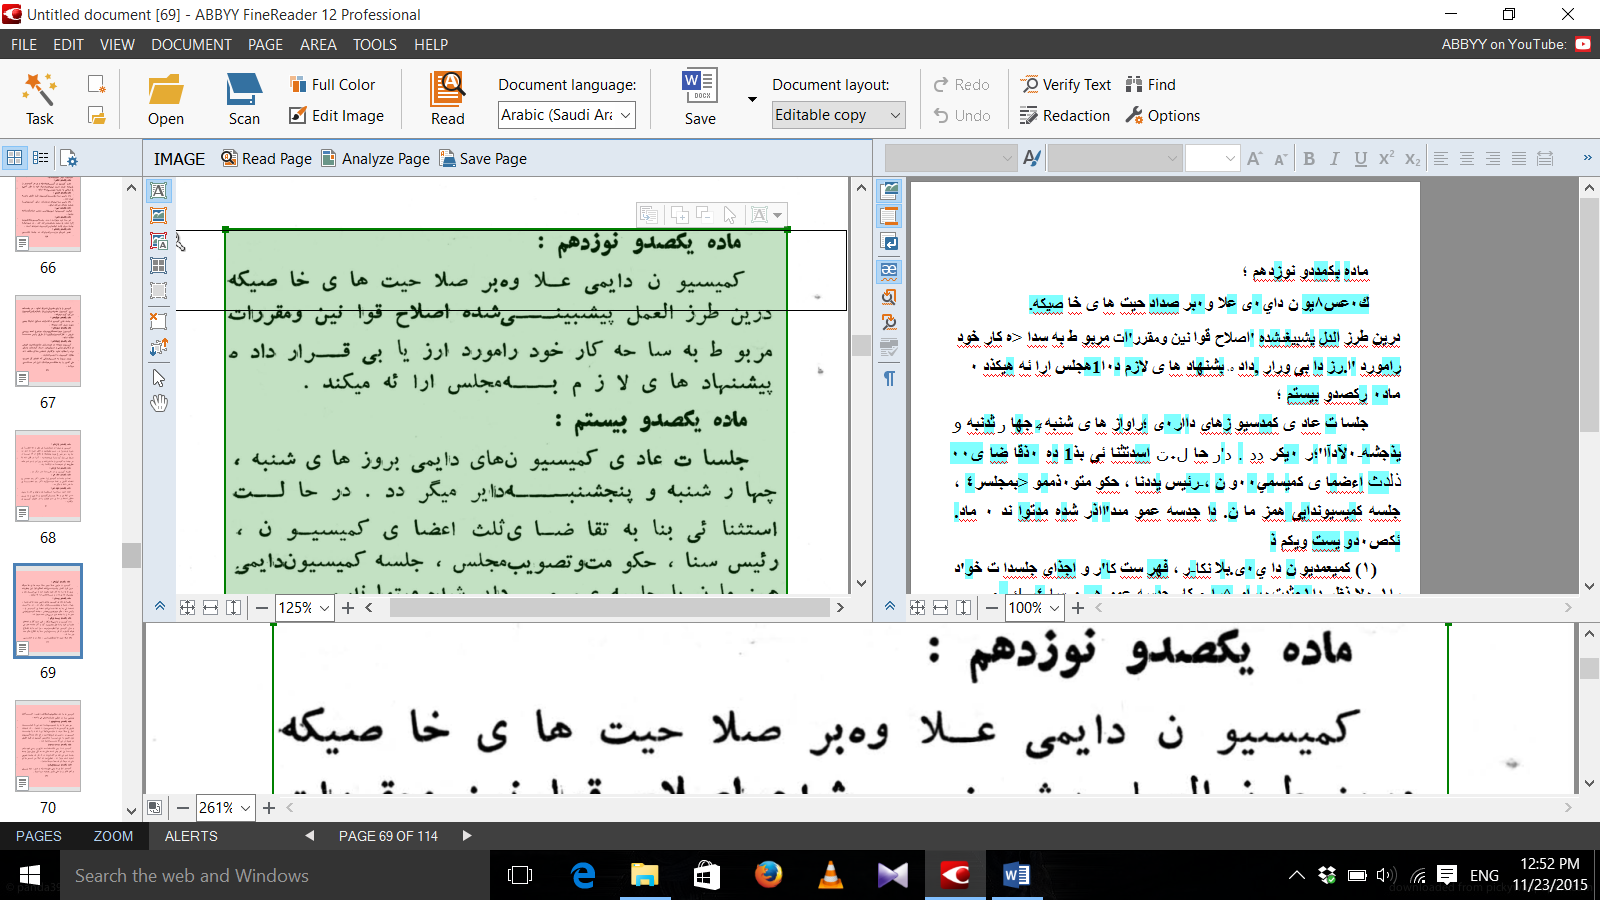Viewport: 1600px width, 900px height.
Task: Open page properties icon in Pages pane
Action: [69, 158]
